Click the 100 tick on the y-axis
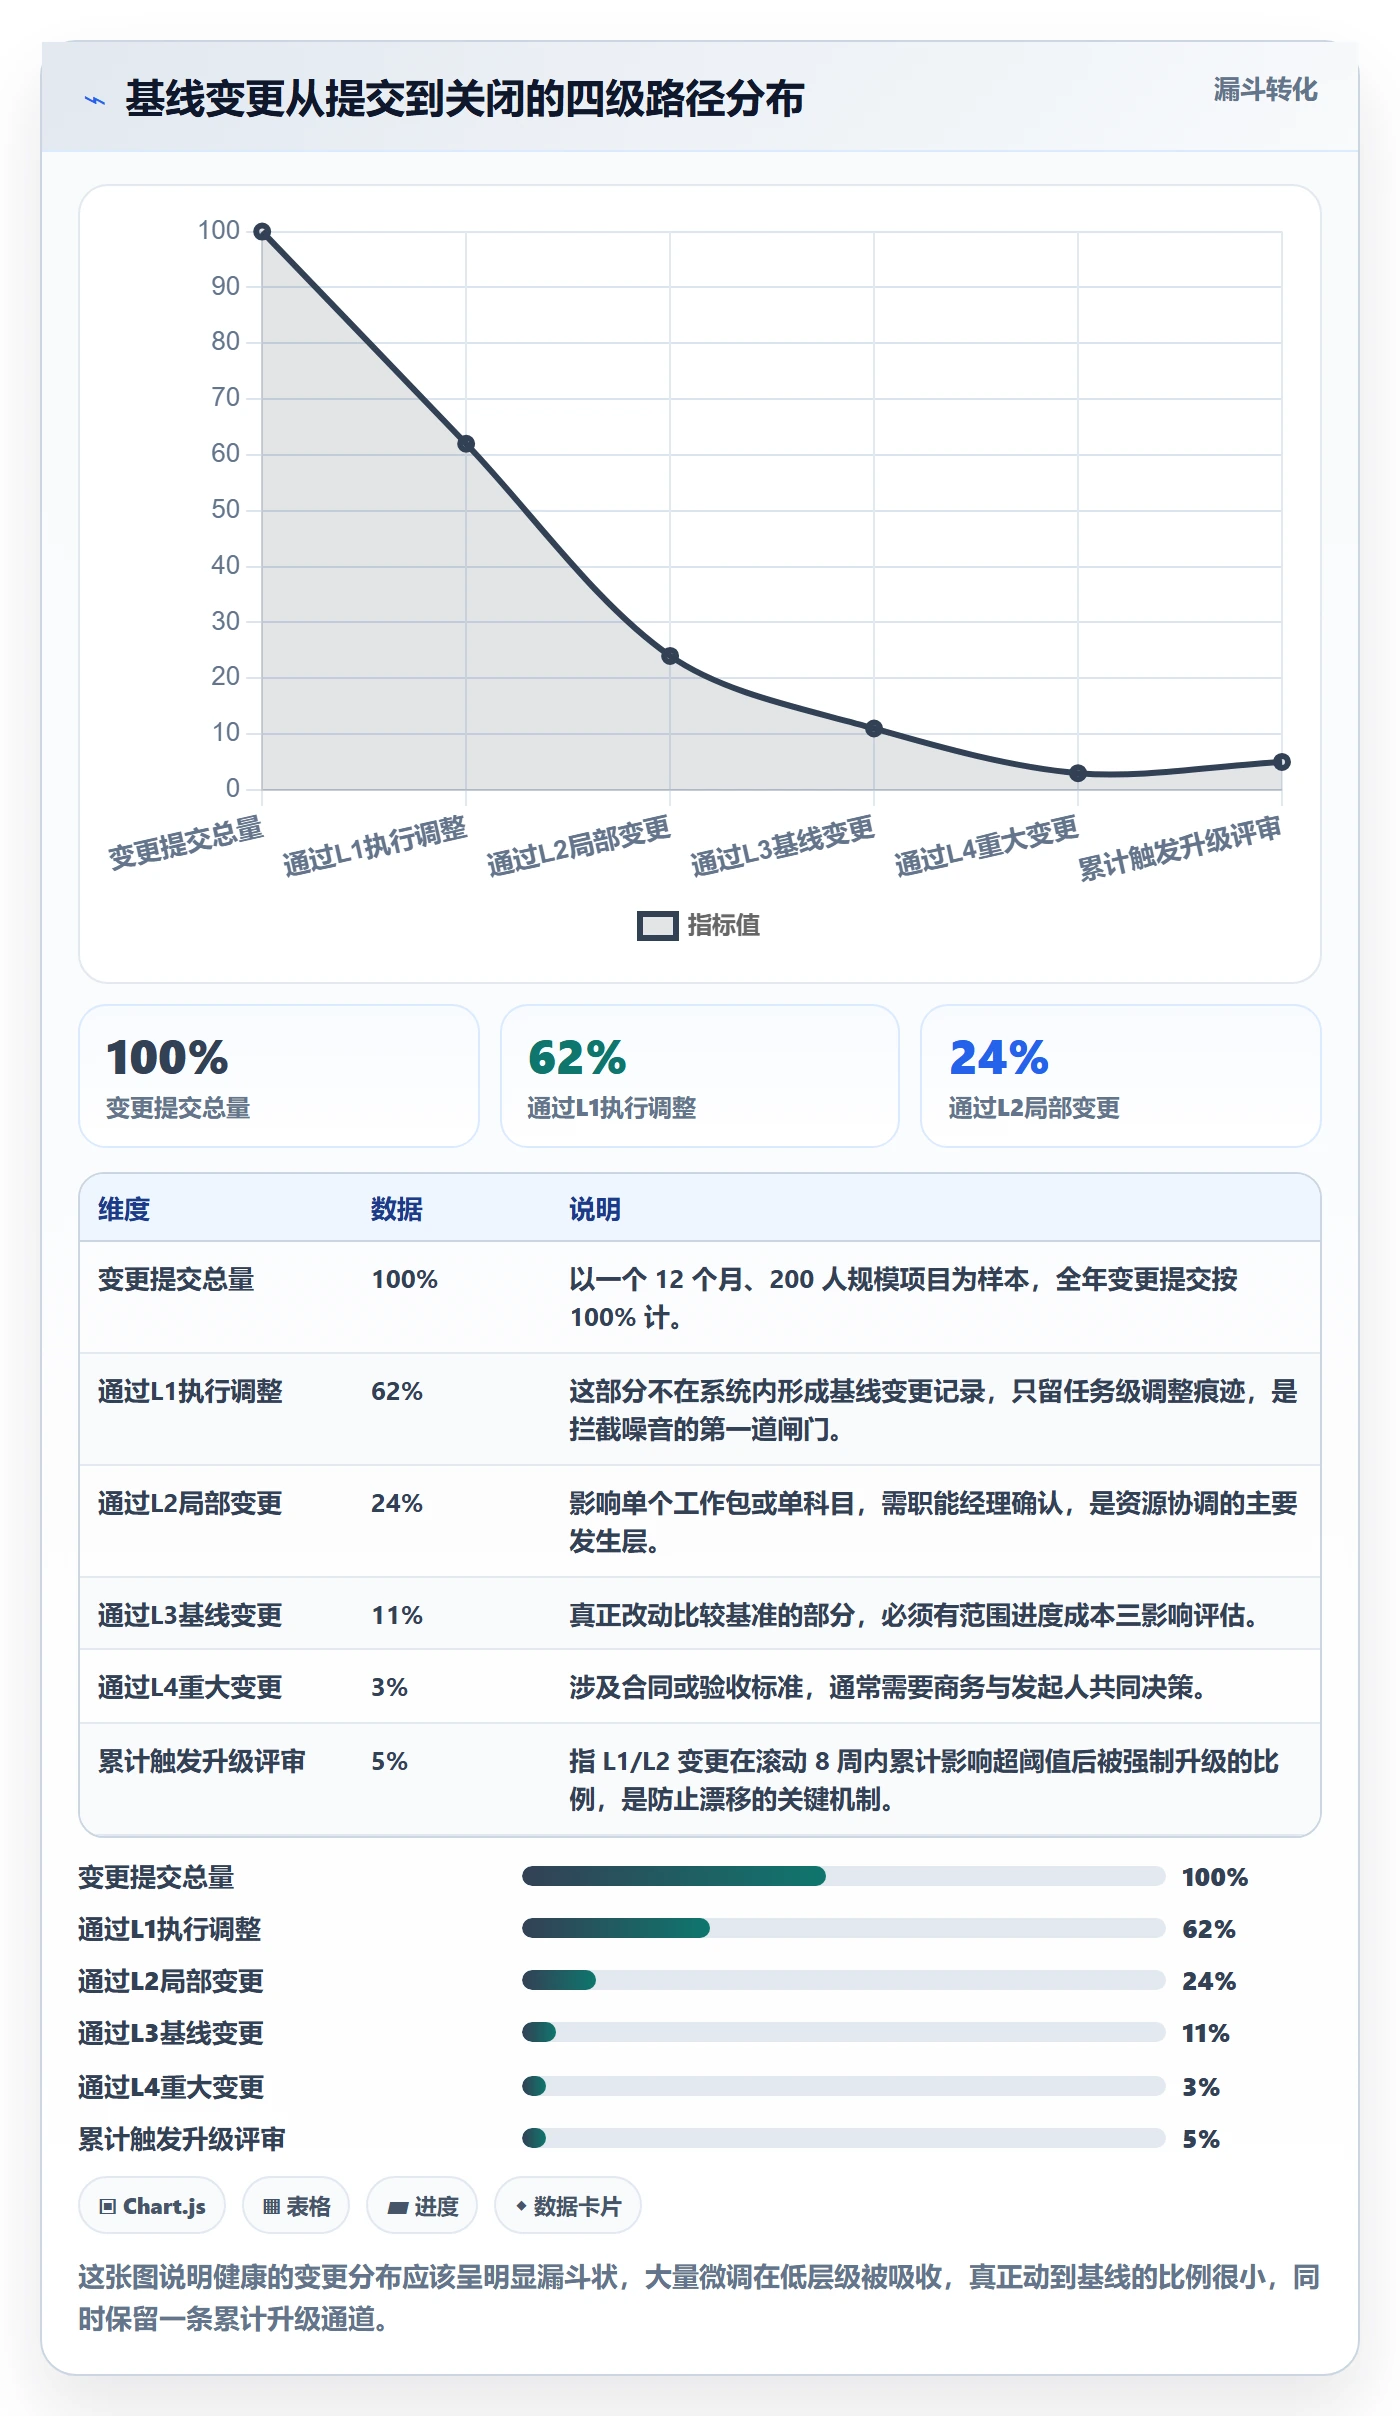The image size is (1400, 2416). coord(219,231)
